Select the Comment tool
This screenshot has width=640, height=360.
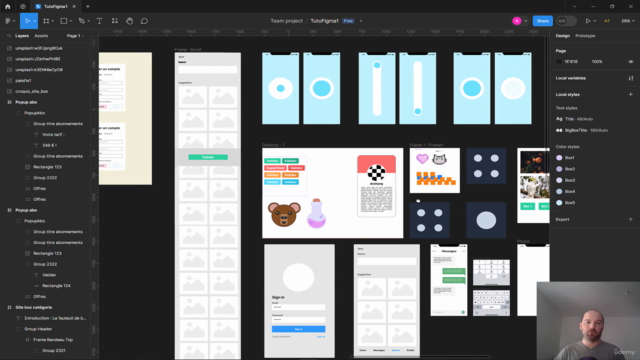144,21
